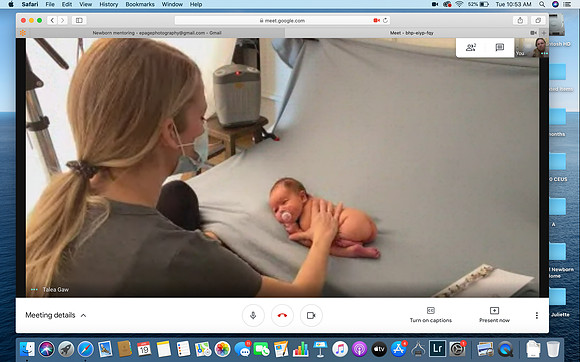Screen dimensions: 580x362
Task: Open the Trash in the Dock
Action: (553, 349)
